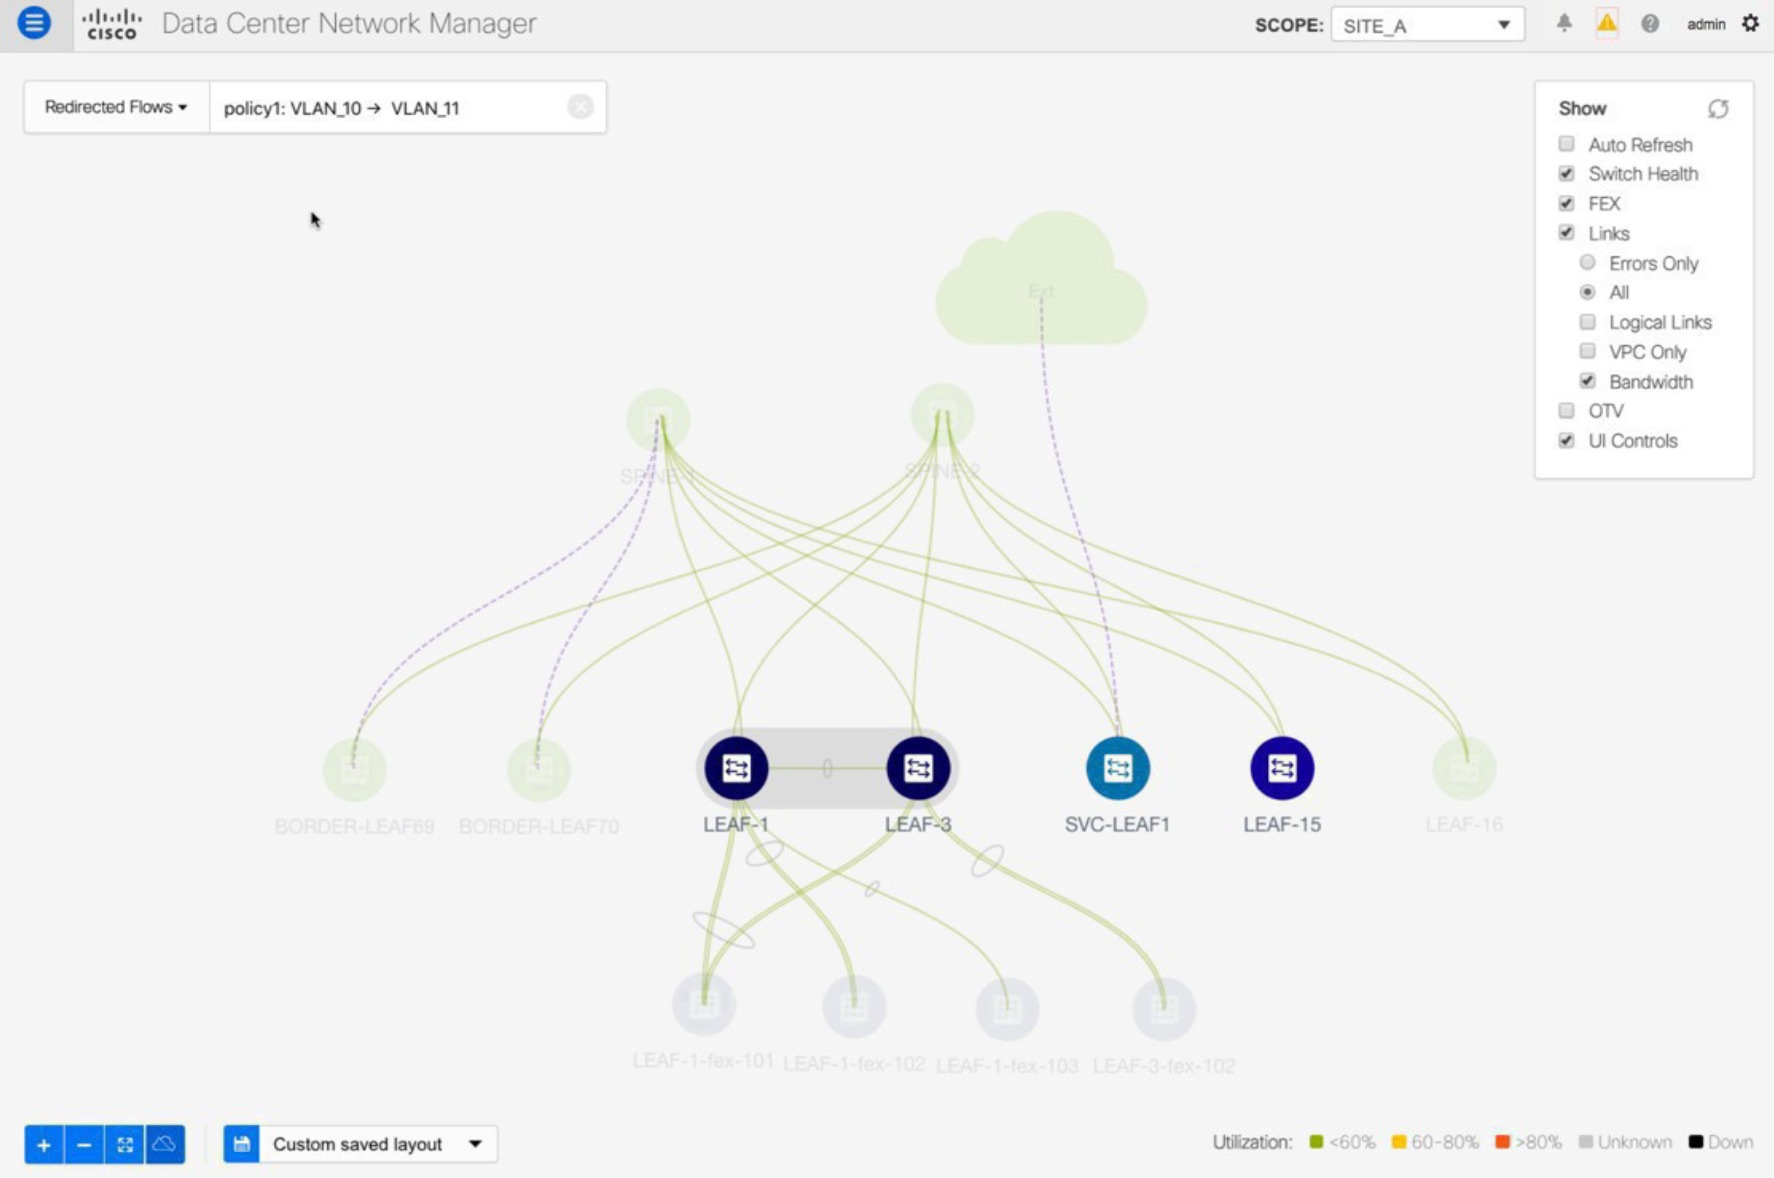This screenshot has width=1774, height=1178.
Task: Click the orange >80% utilization swatch
Action: pos(1502,1142)
